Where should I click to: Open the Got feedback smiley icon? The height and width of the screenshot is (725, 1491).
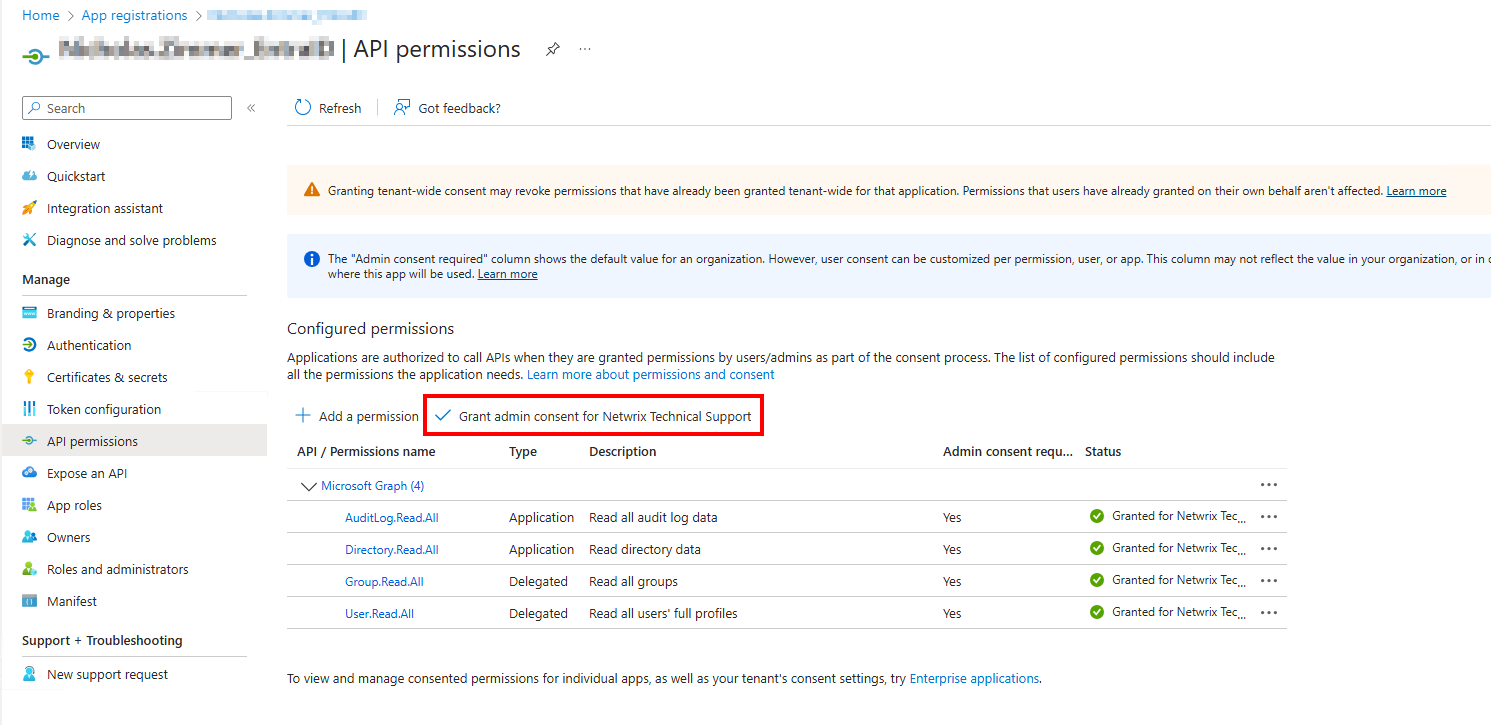click(401, 107)
